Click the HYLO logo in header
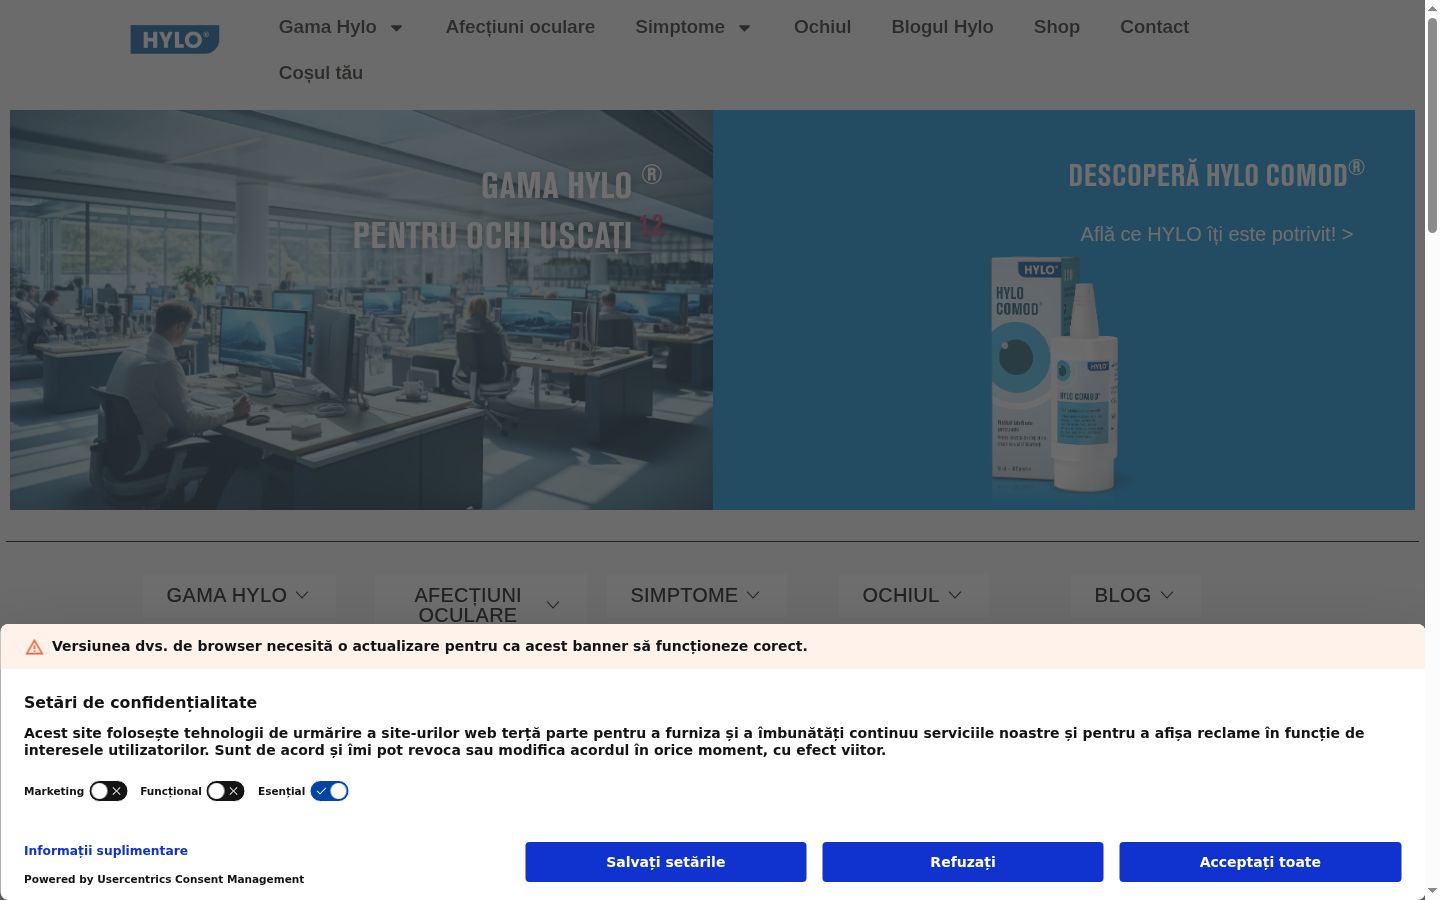 pos(175,40)
